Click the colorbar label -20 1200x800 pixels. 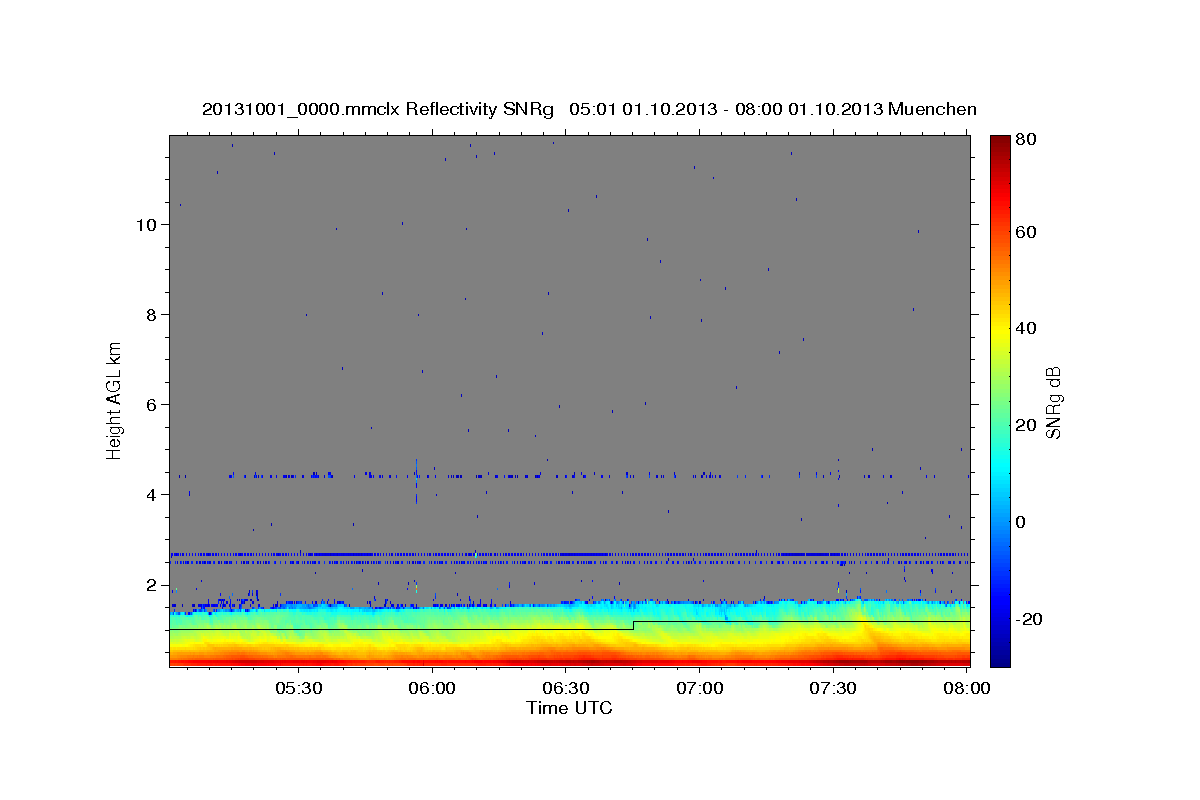tap(1031, 620)
